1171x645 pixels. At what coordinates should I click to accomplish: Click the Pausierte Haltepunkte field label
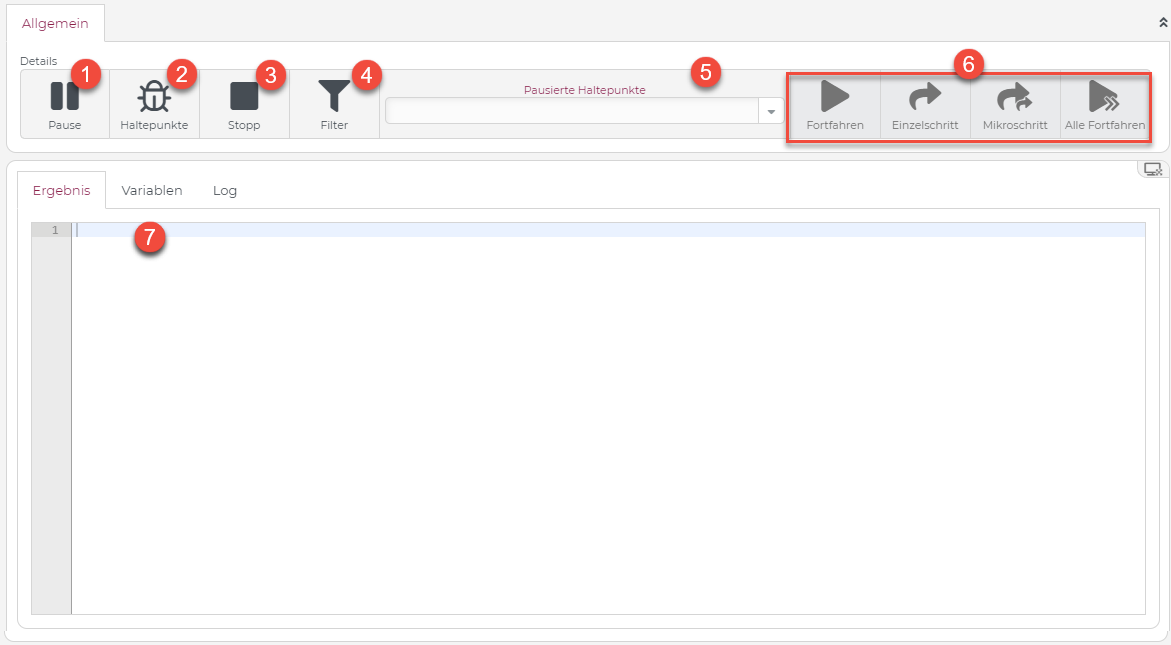click(584, 90)
